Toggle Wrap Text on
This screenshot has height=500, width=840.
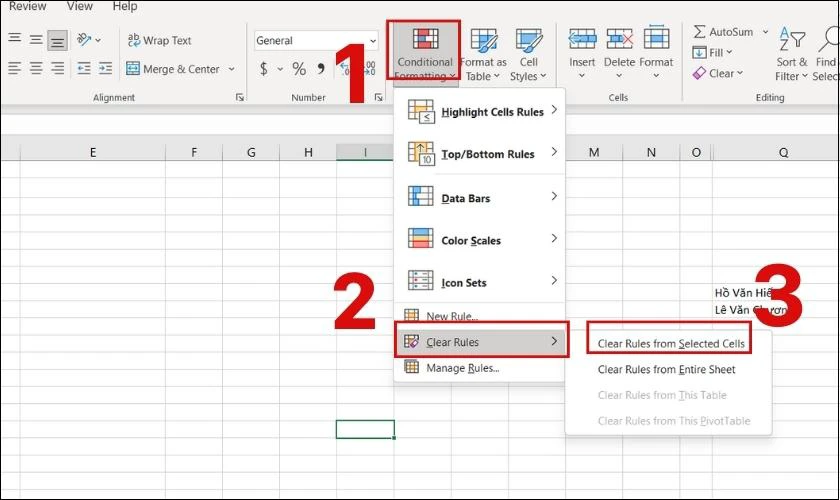pos(160,40)
